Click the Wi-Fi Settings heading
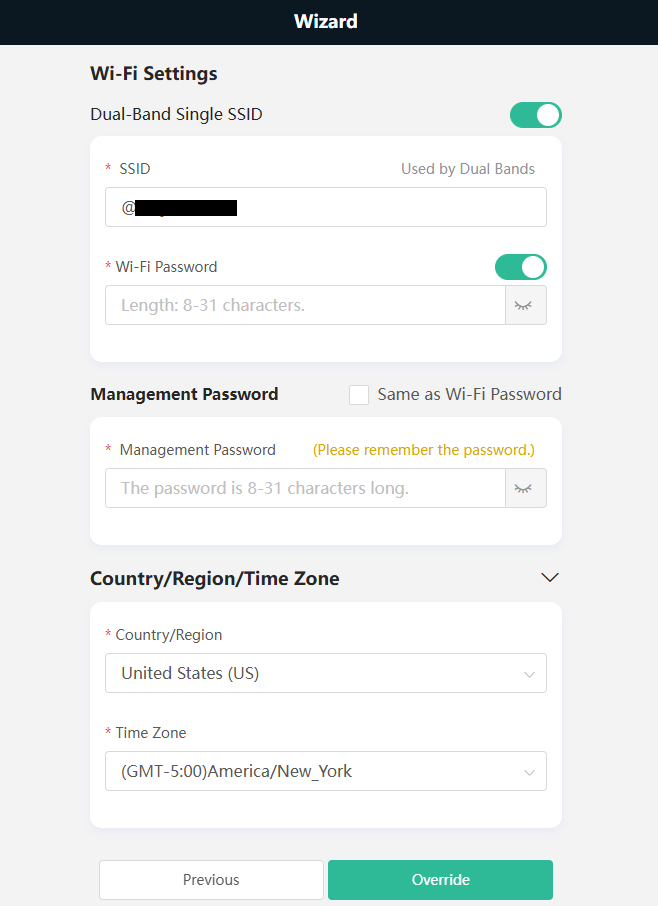The width and height of the screenshot is (658, 906). pos(154,73)
